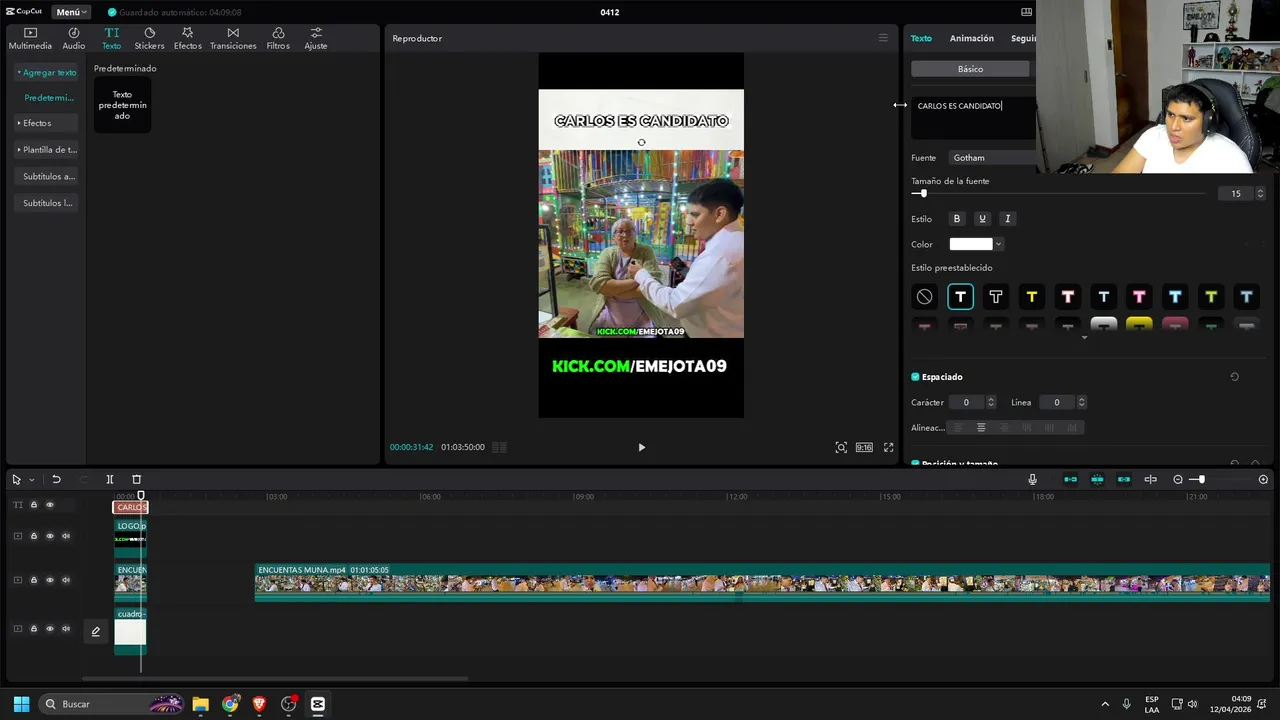This screenshot has height=720, width=1280.
Task: Open the Fuente Gotham font dropdown
Action: pos(990,158)
